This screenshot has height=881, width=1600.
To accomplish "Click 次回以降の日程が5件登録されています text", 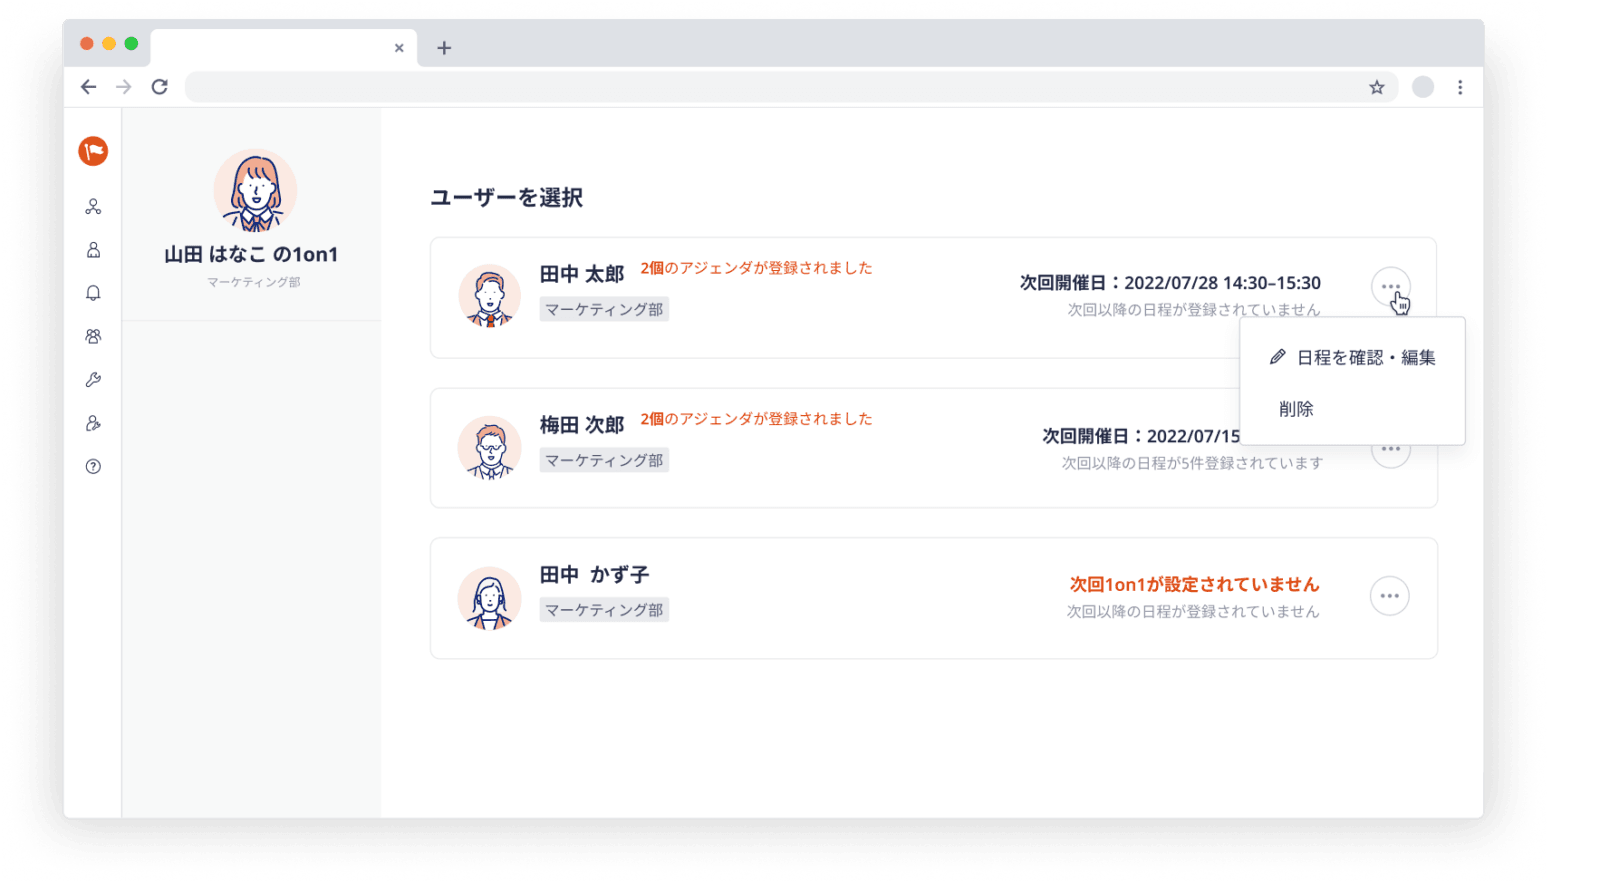I will (x=1192, y=463).
